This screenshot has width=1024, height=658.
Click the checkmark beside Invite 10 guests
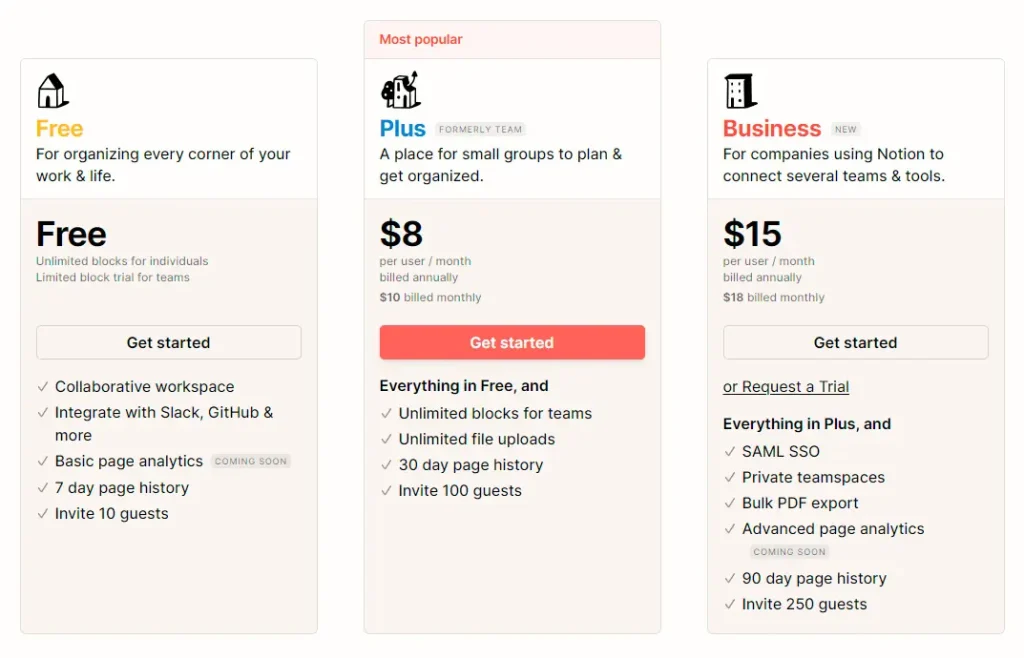point(43,514)
